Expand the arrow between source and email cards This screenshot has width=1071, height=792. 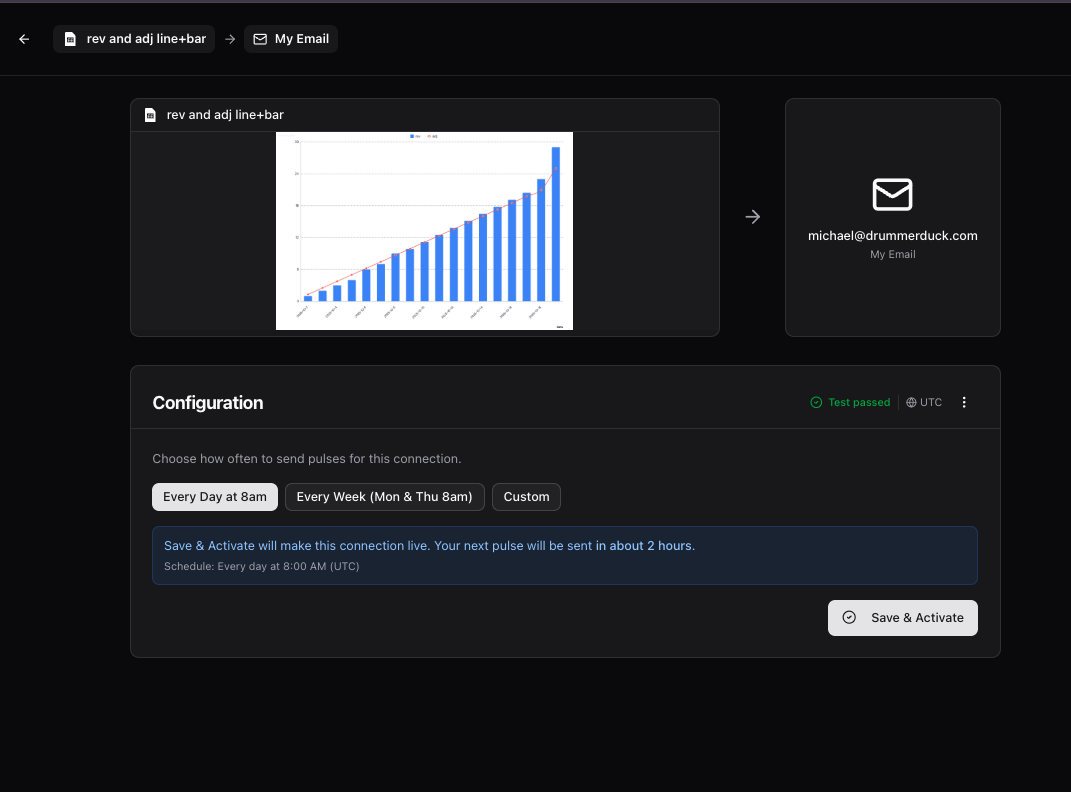coord(753,217)
